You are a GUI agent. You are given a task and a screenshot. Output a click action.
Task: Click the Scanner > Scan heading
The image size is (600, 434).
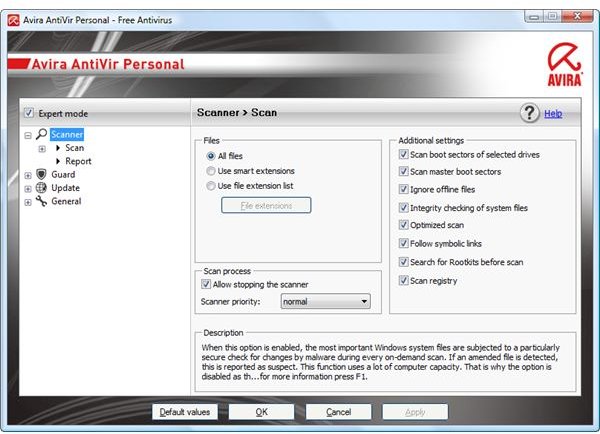[237, 113]
